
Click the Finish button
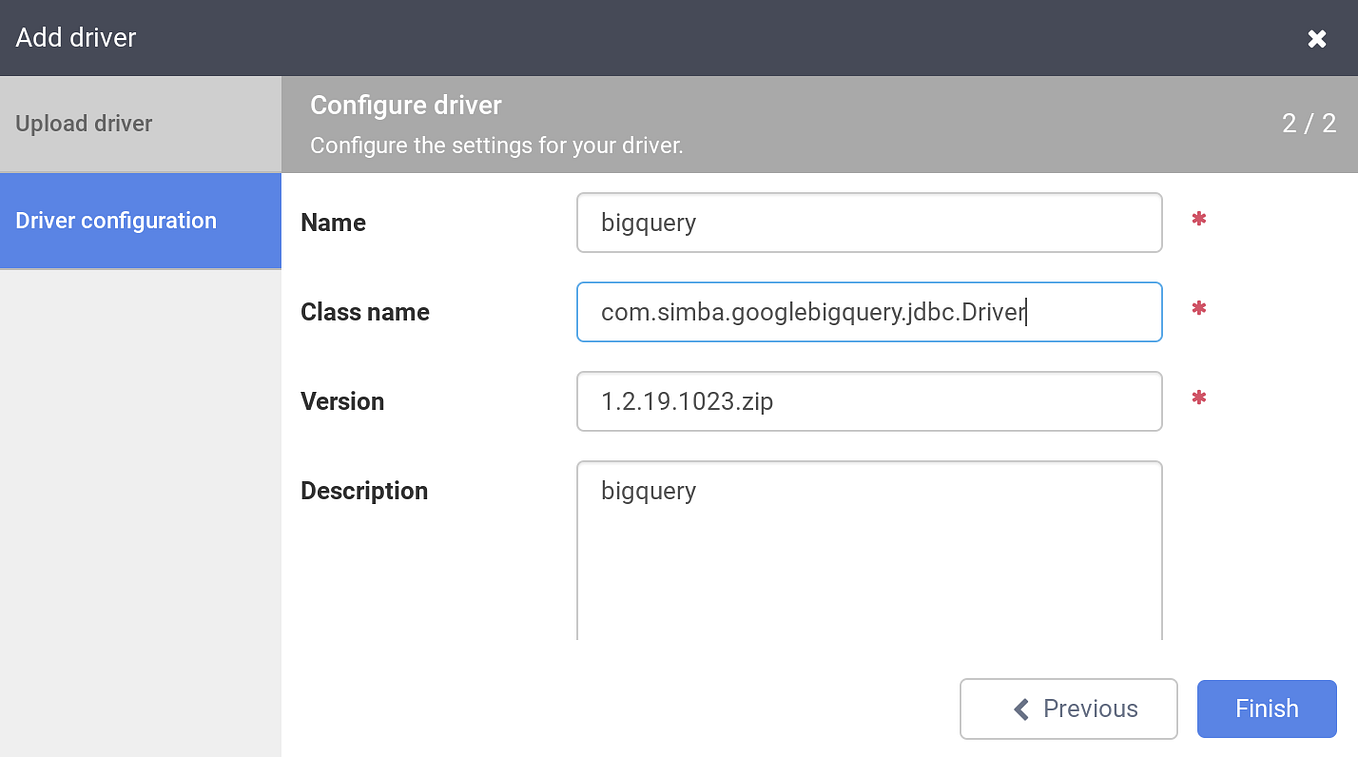pos(1266,708)
